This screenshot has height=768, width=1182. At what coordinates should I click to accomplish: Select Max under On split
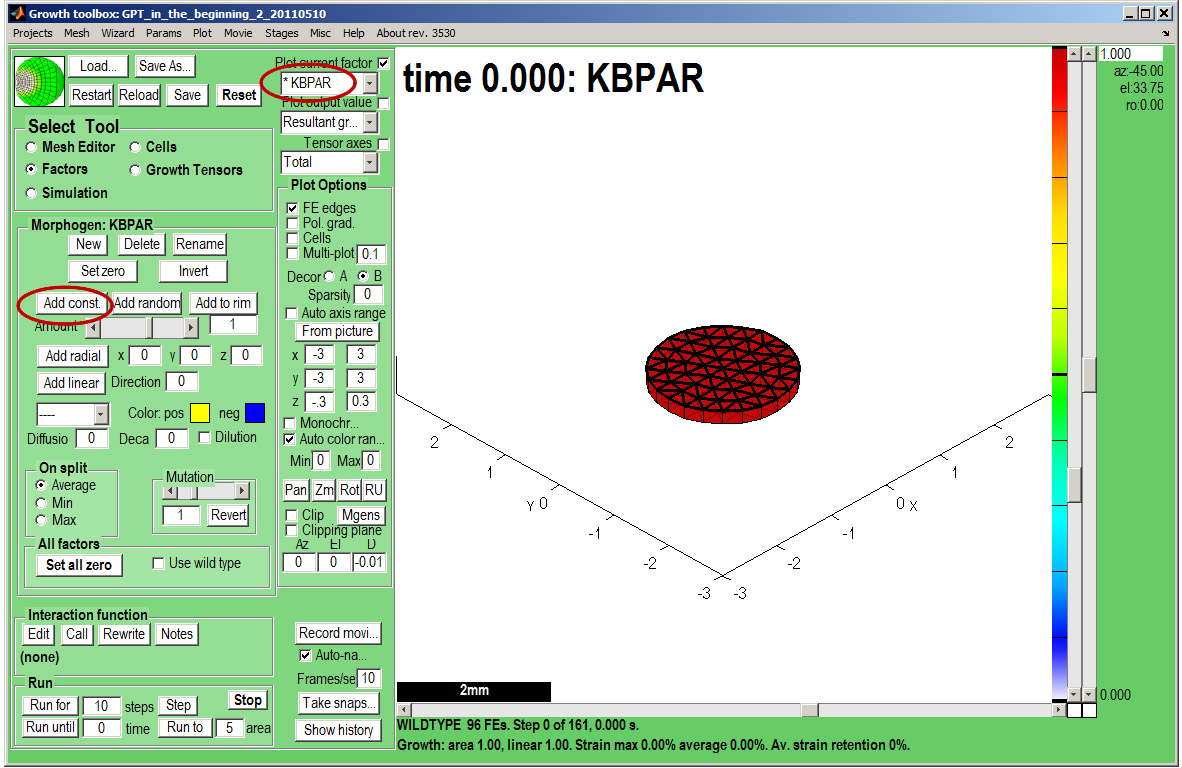[x=41, y=520]
